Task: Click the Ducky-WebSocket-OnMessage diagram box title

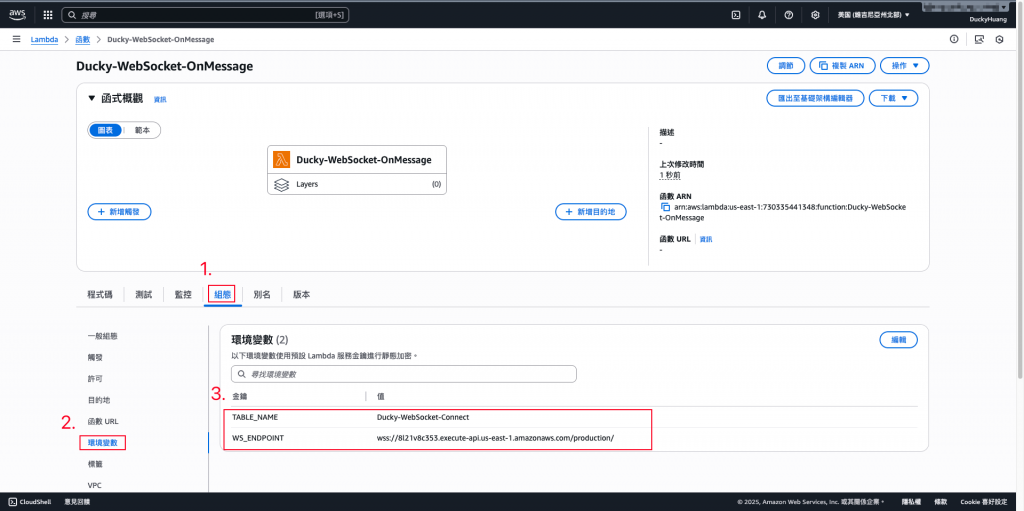Action: [364, 159]
